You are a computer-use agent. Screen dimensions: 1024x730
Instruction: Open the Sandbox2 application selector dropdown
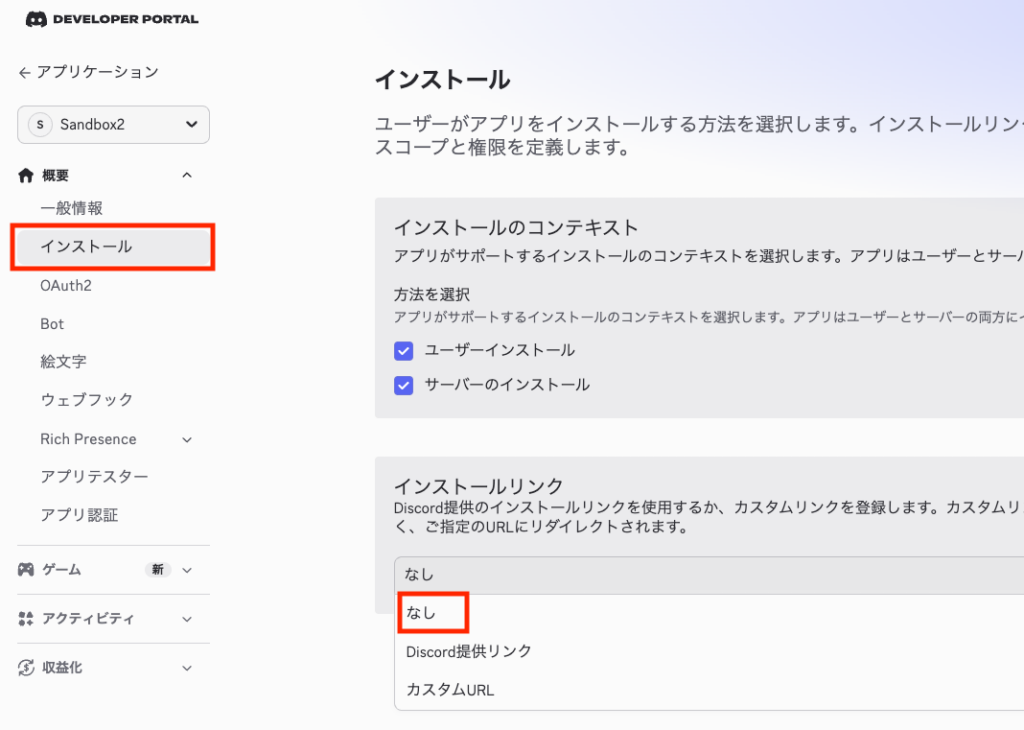113,125
